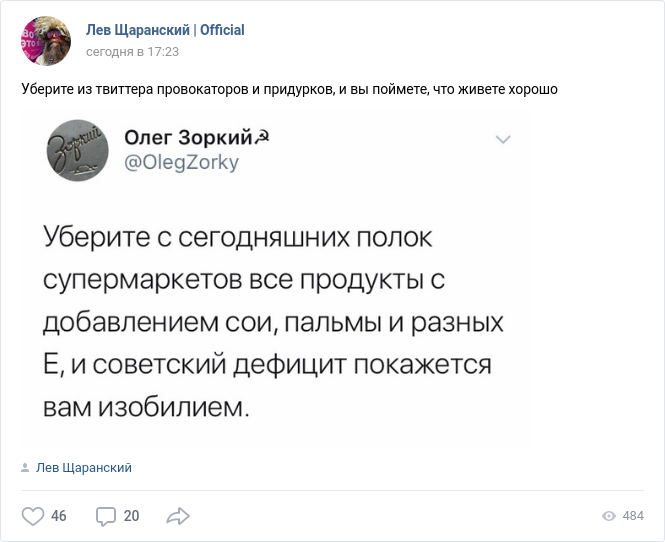Share the post with the arrow icon

coord(178,516)
